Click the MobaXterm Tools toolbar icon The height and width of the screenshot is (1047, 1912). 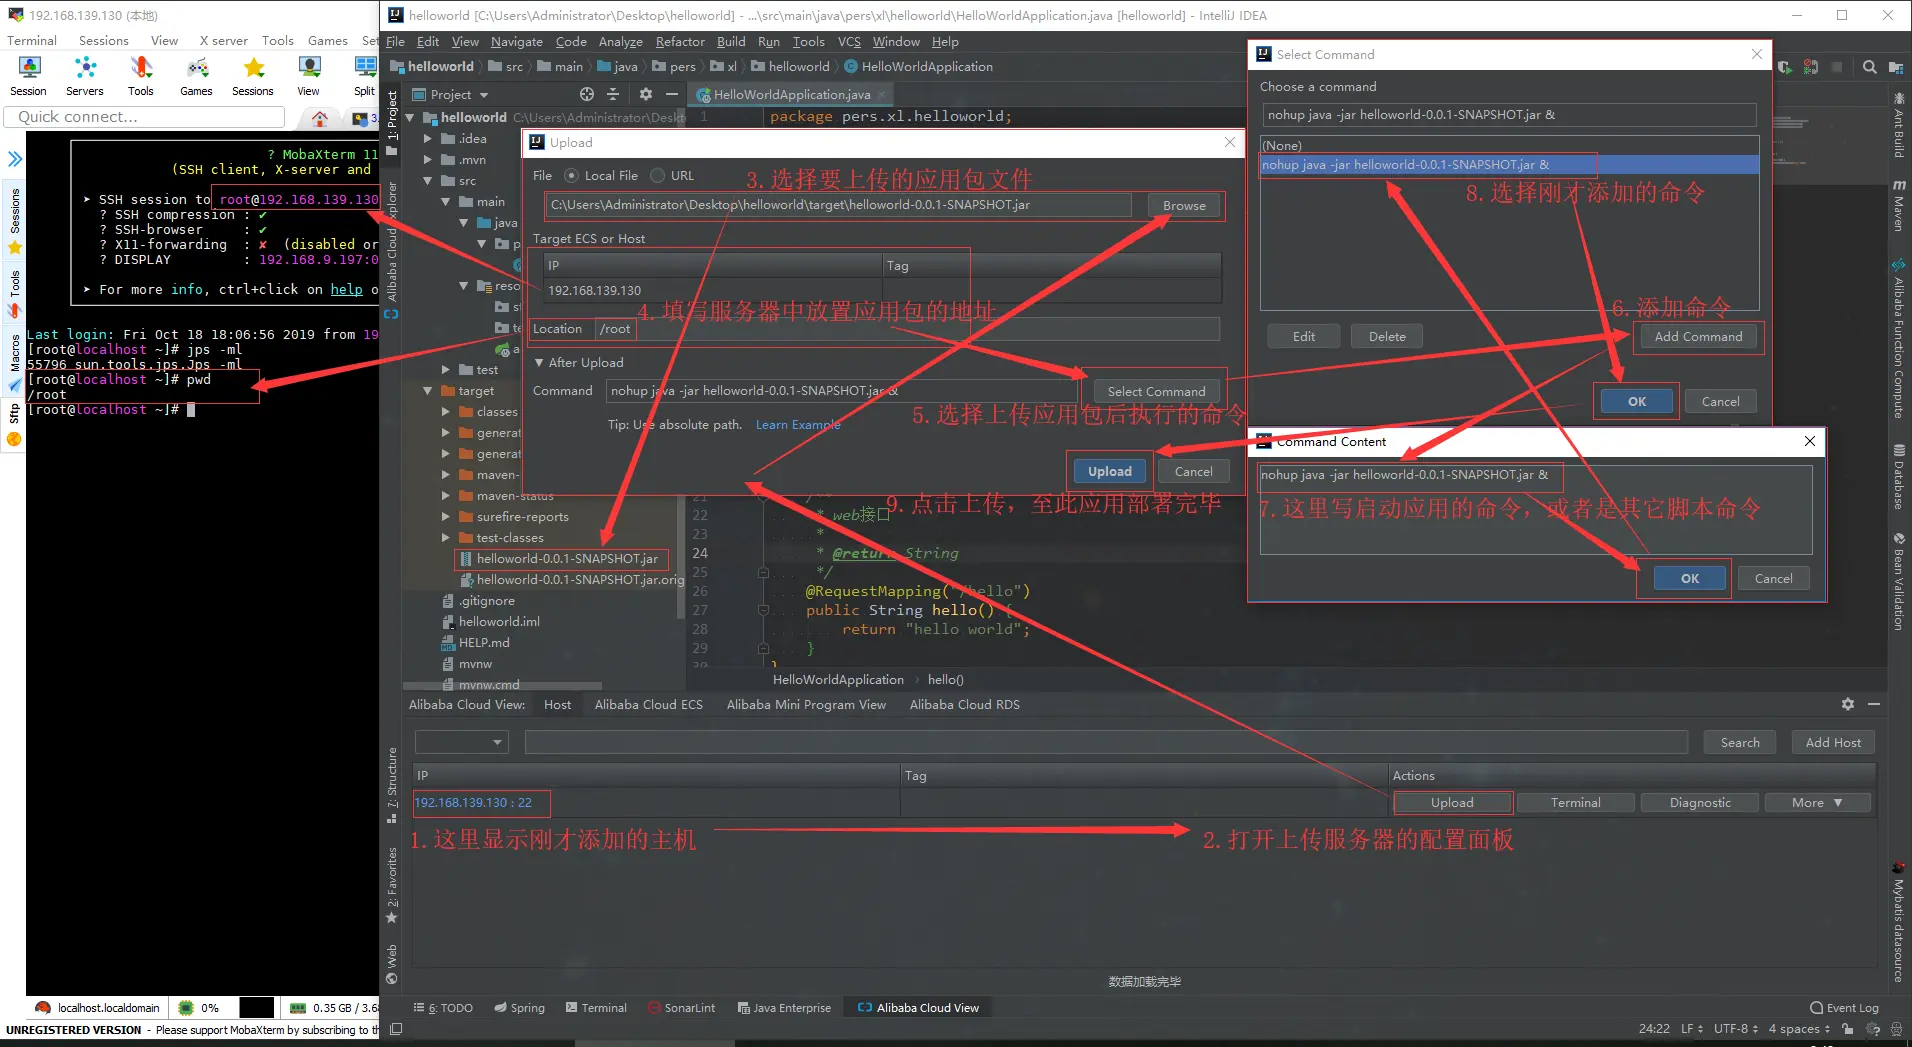tap(141, 75)
